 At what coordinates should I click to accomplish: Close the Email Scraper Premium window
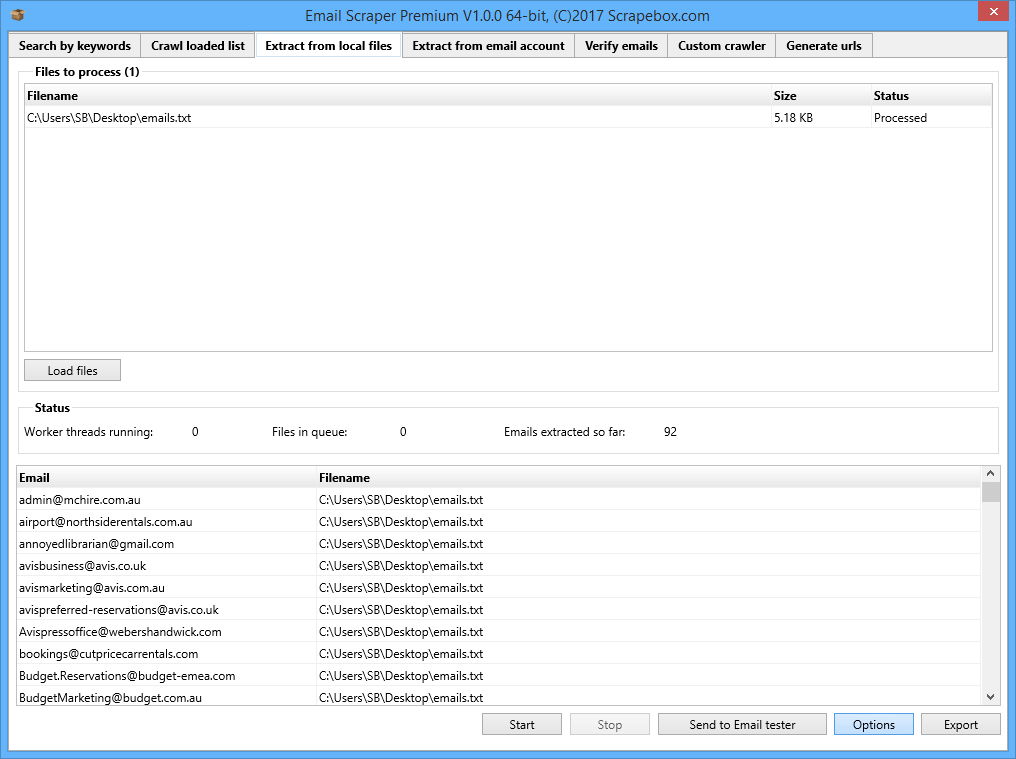point(993,12)
